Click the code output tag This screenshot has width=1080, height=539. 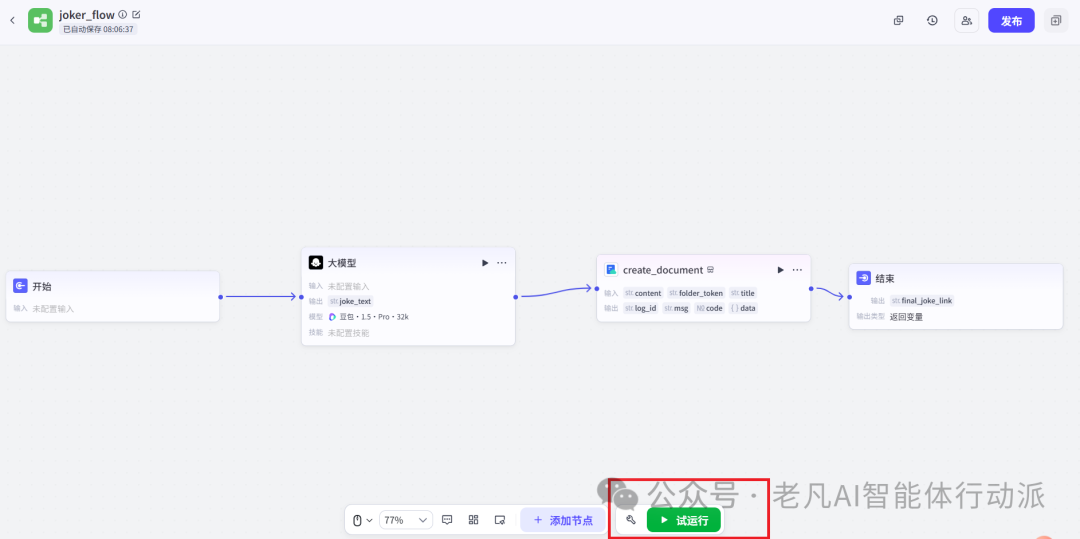(709, 308)
